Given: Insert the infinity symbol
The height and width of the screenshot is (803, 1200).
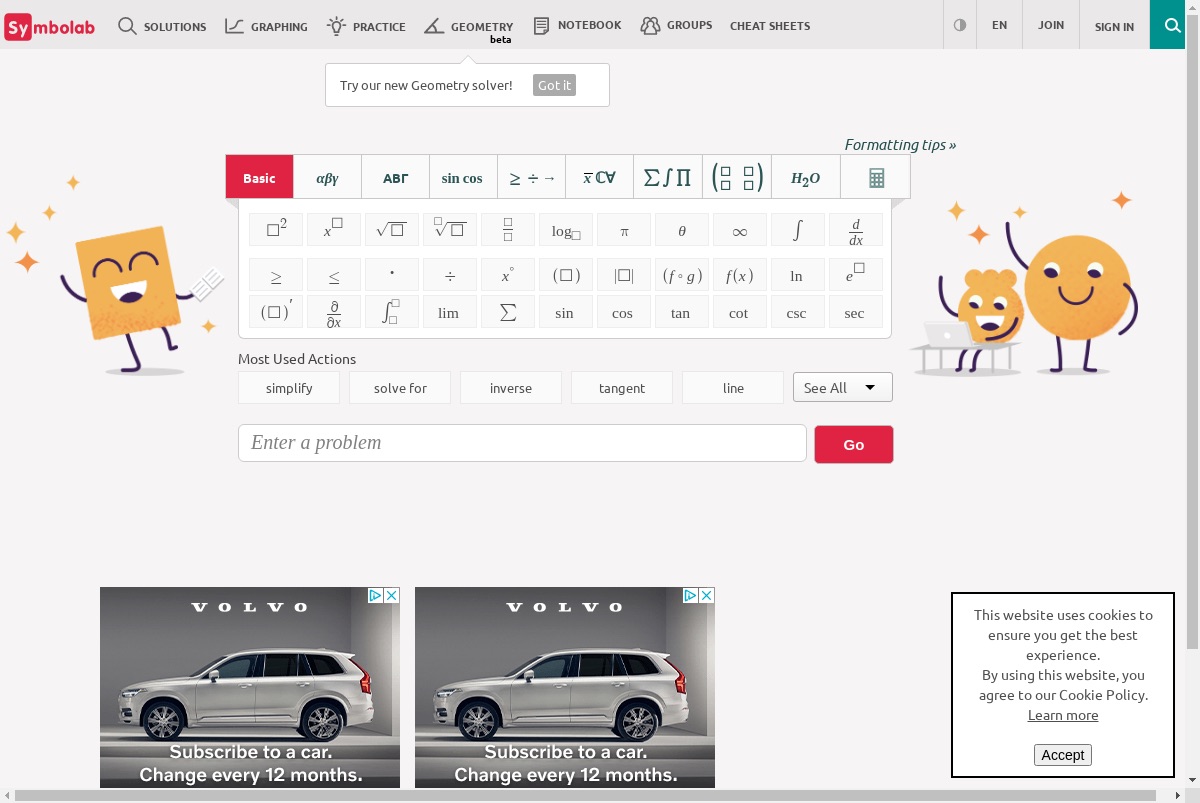Looking at the screenshot, I should (x=740, y=230).
